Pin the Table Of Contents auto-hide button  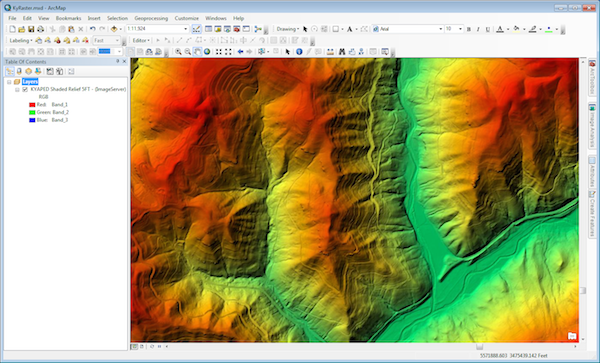tap(117, 61)
